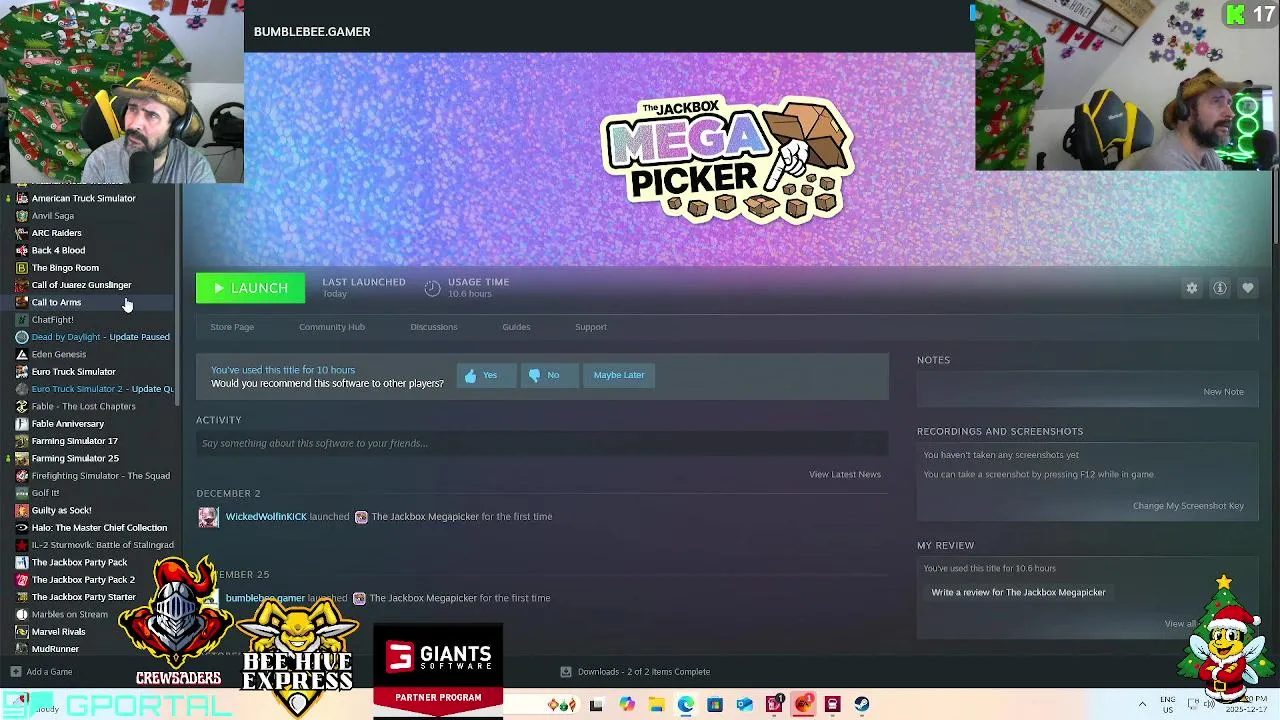This screenshot has width=1280, height=720.
Task: Open Downloads status at bottom bar
Action: pyautogui.click(x=635, y=672)
